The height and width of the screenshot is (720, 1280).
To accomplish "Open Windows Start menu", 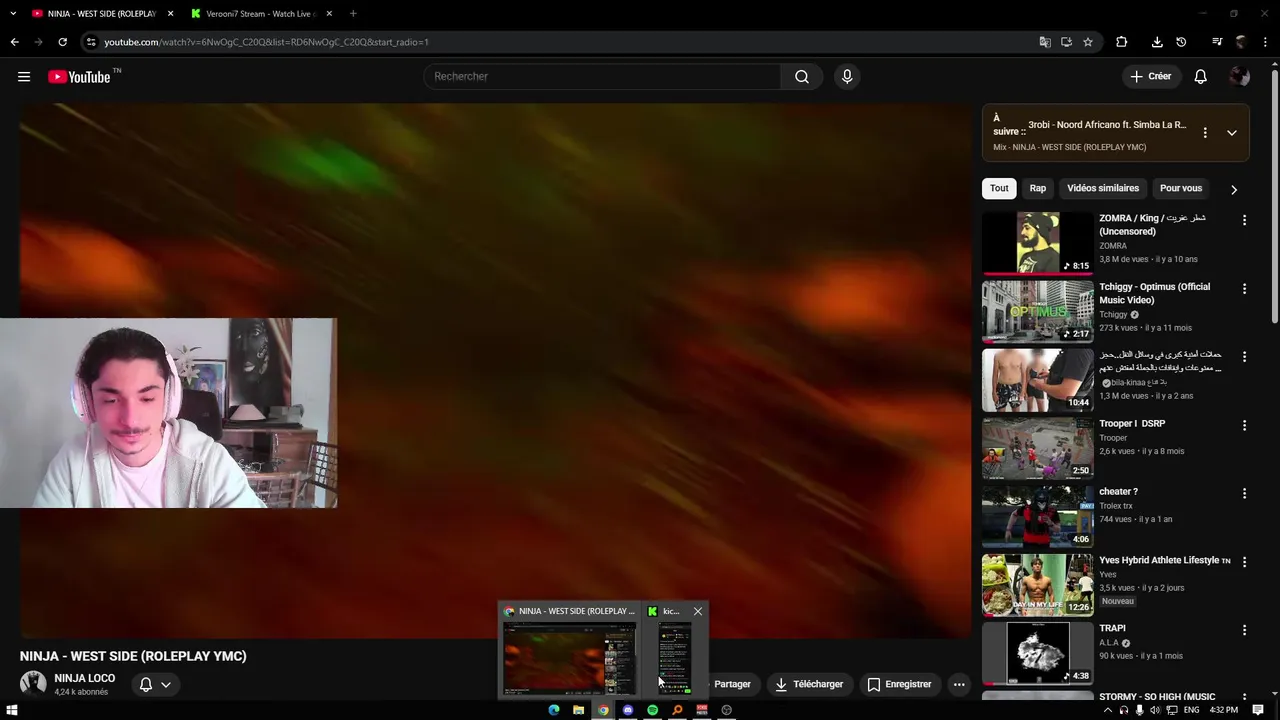I will coord(12,710).
